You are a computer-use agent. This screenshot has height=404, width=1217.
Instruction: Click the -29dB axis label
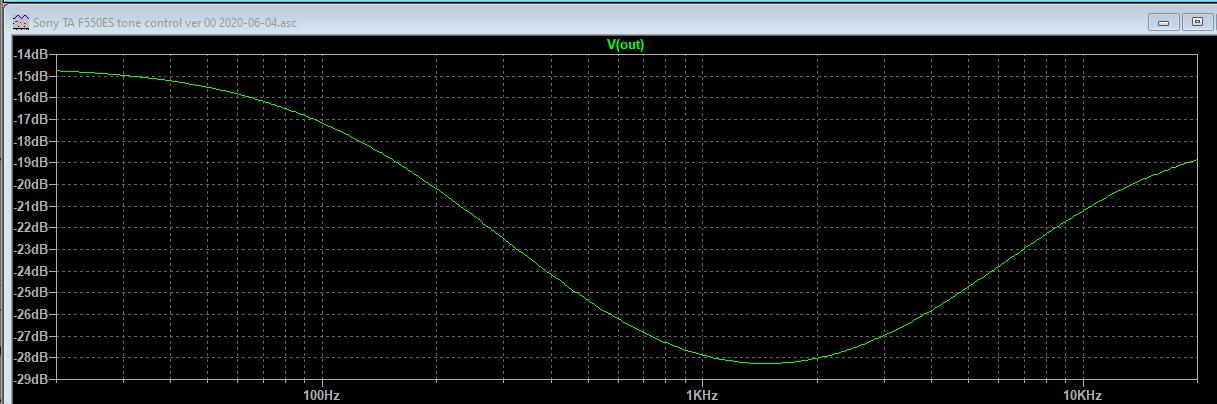pyautogui.click(x=31, y=379)
